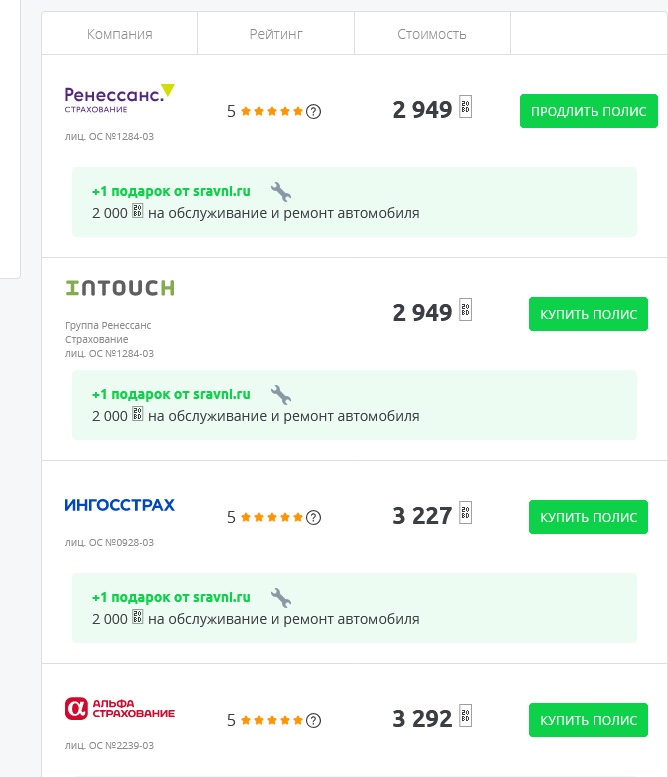
Task: Click the Ренессанс Страхование logo
Action: point(119,98)
